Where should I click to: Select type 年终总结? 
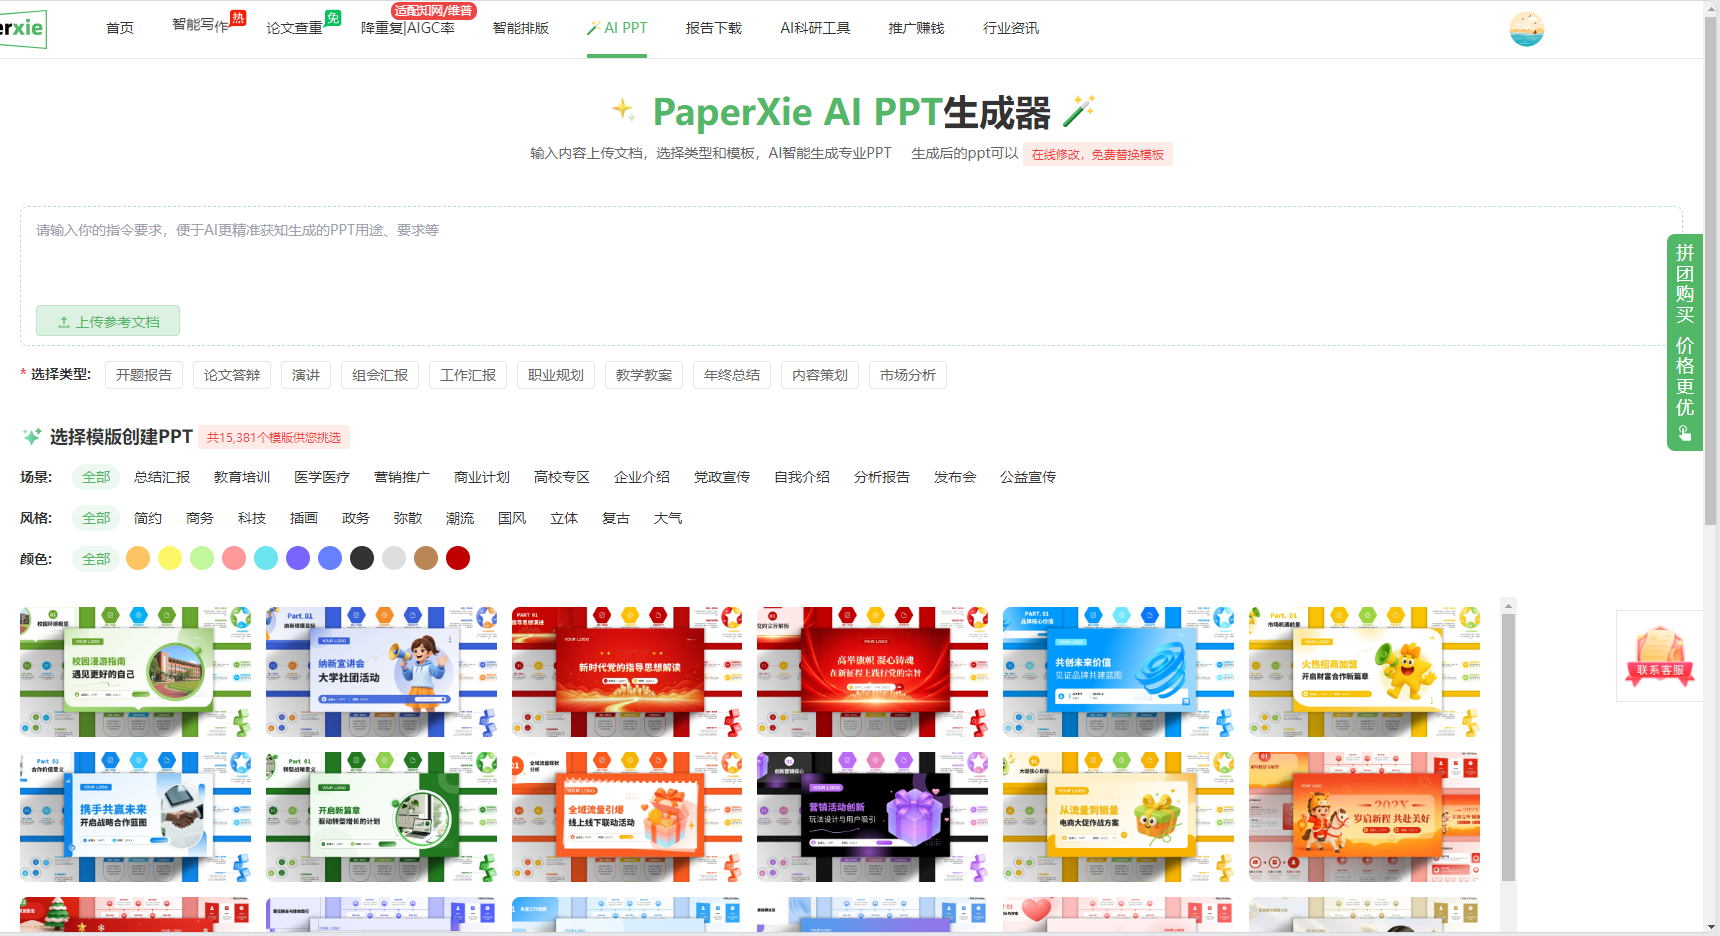pyautogui.click(x=732, y=375)
